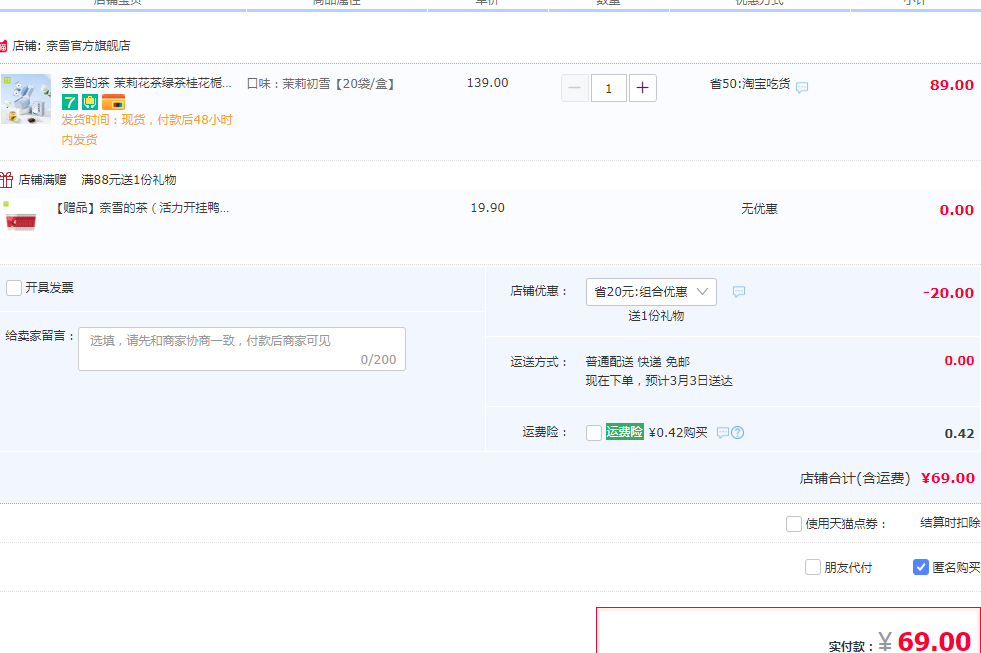The width and height of the screenshot is (981, 653).
Task: Decrease quantity with the minus button
Action: [x=575, y=88]
